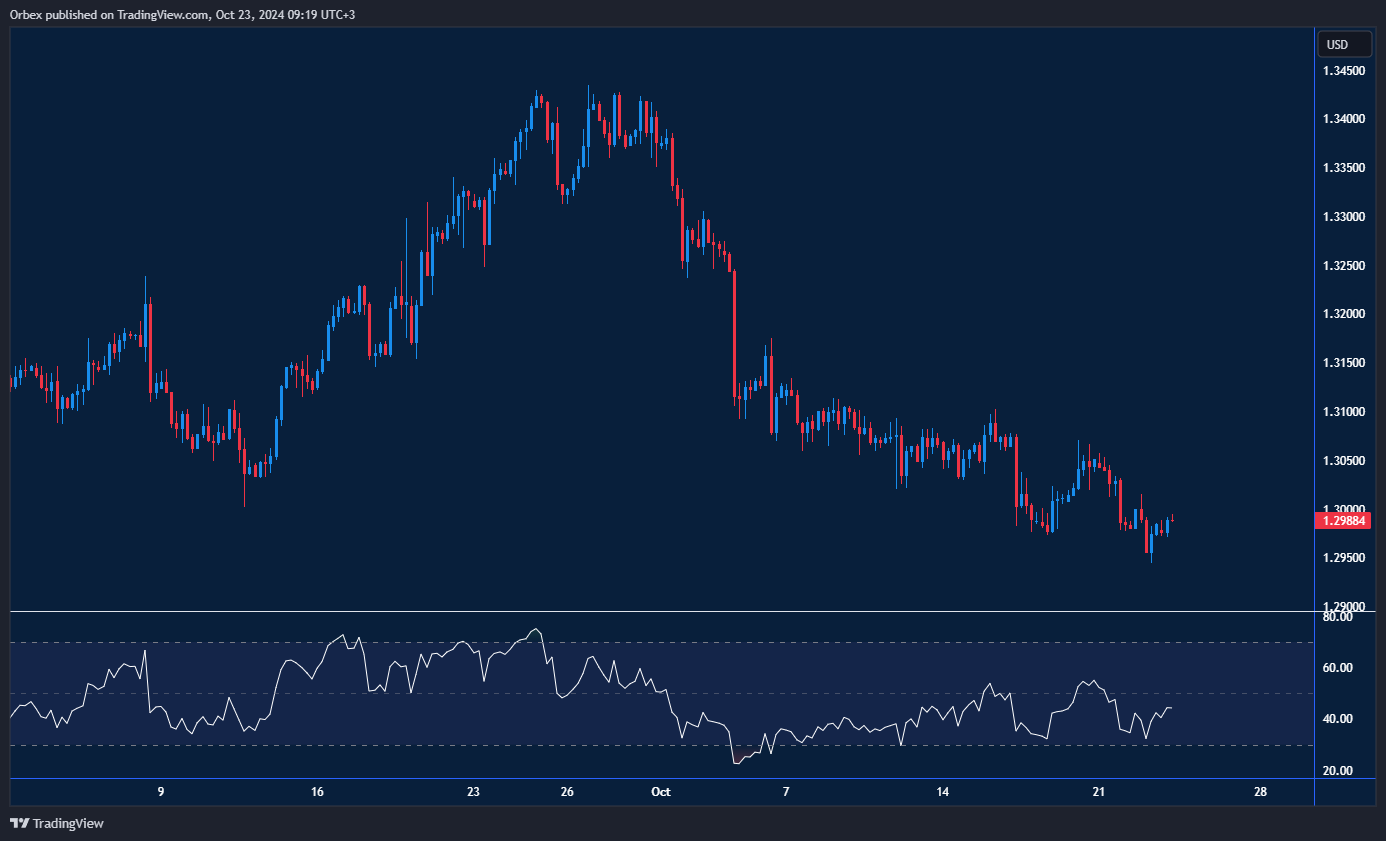The width and height of the screenshot is (1386, 841).
Task: Select the 1.32000 price axis label
Action: point(1344,314)
